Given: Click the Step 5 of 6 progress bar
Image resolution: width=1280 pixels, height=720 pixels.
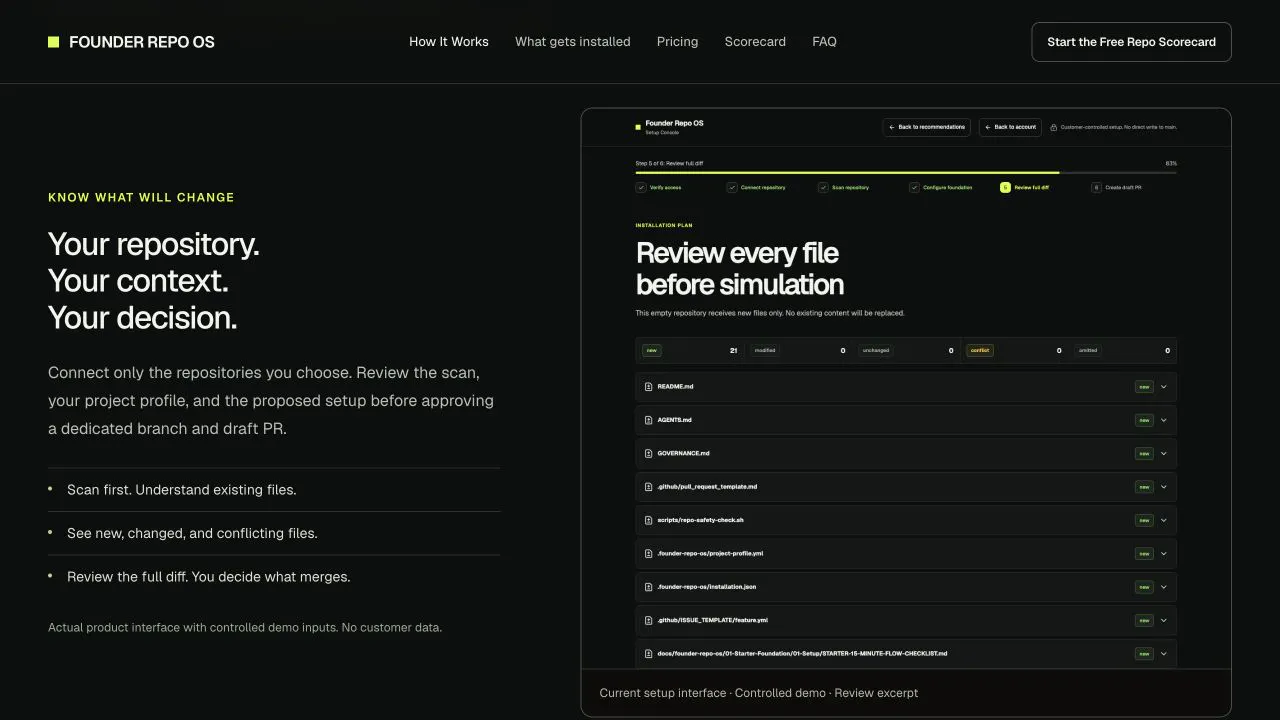Looking at the screenshot, I should click(x=906, y=173).
